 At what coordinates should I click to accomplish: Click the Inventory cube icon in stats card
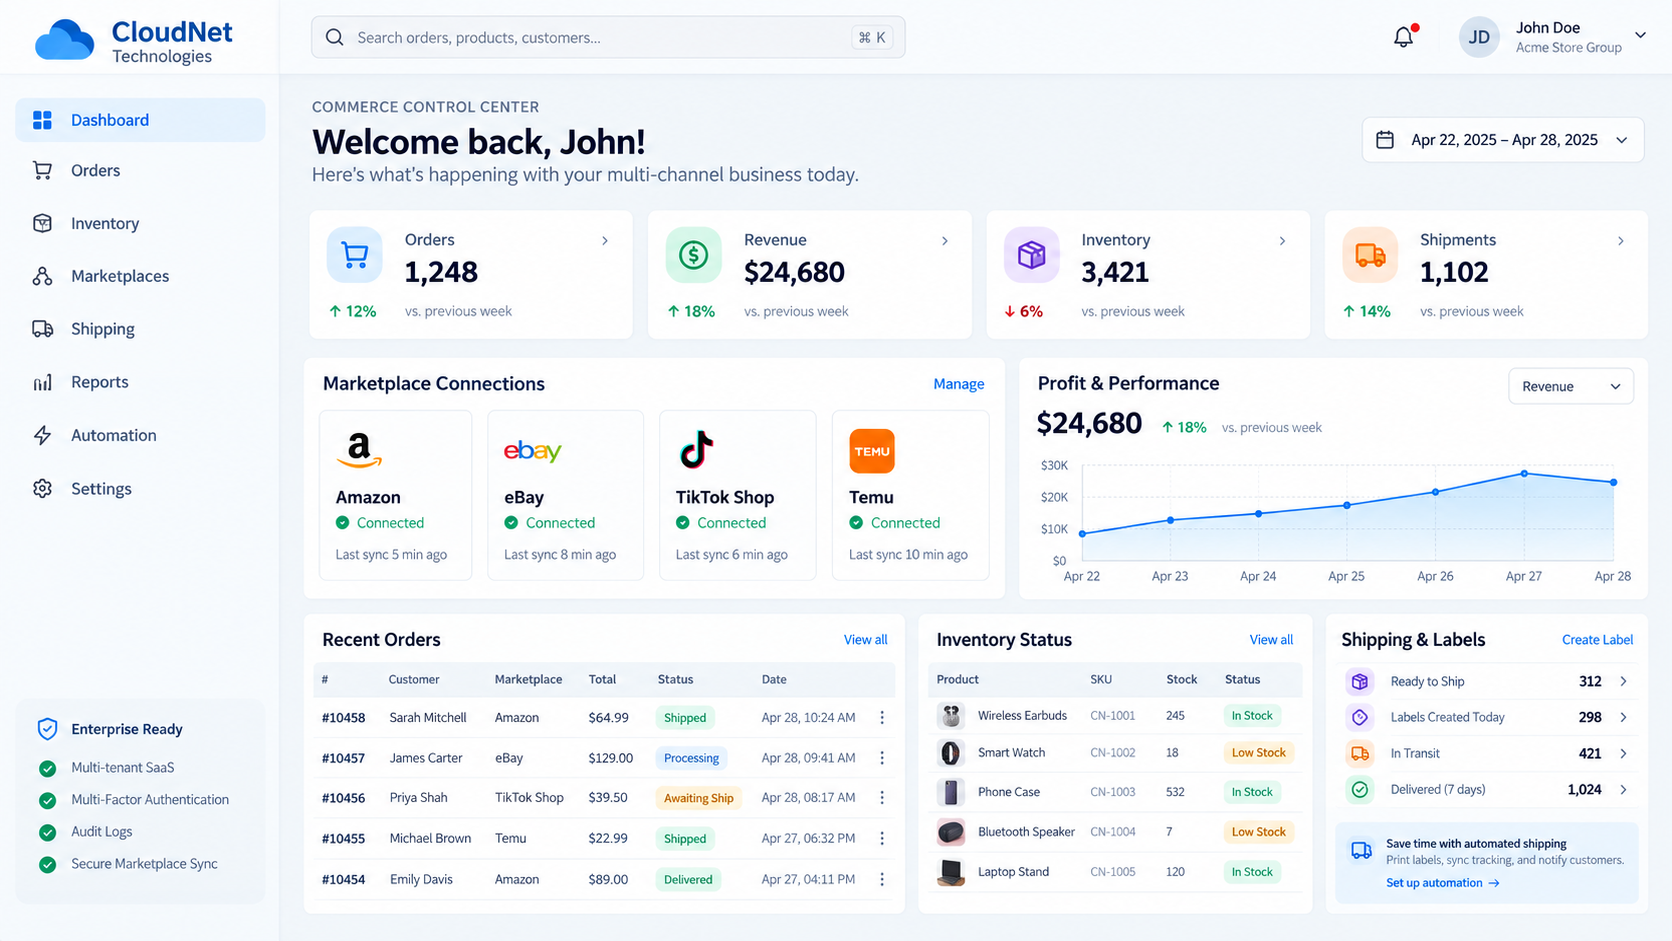[1031, 255]
